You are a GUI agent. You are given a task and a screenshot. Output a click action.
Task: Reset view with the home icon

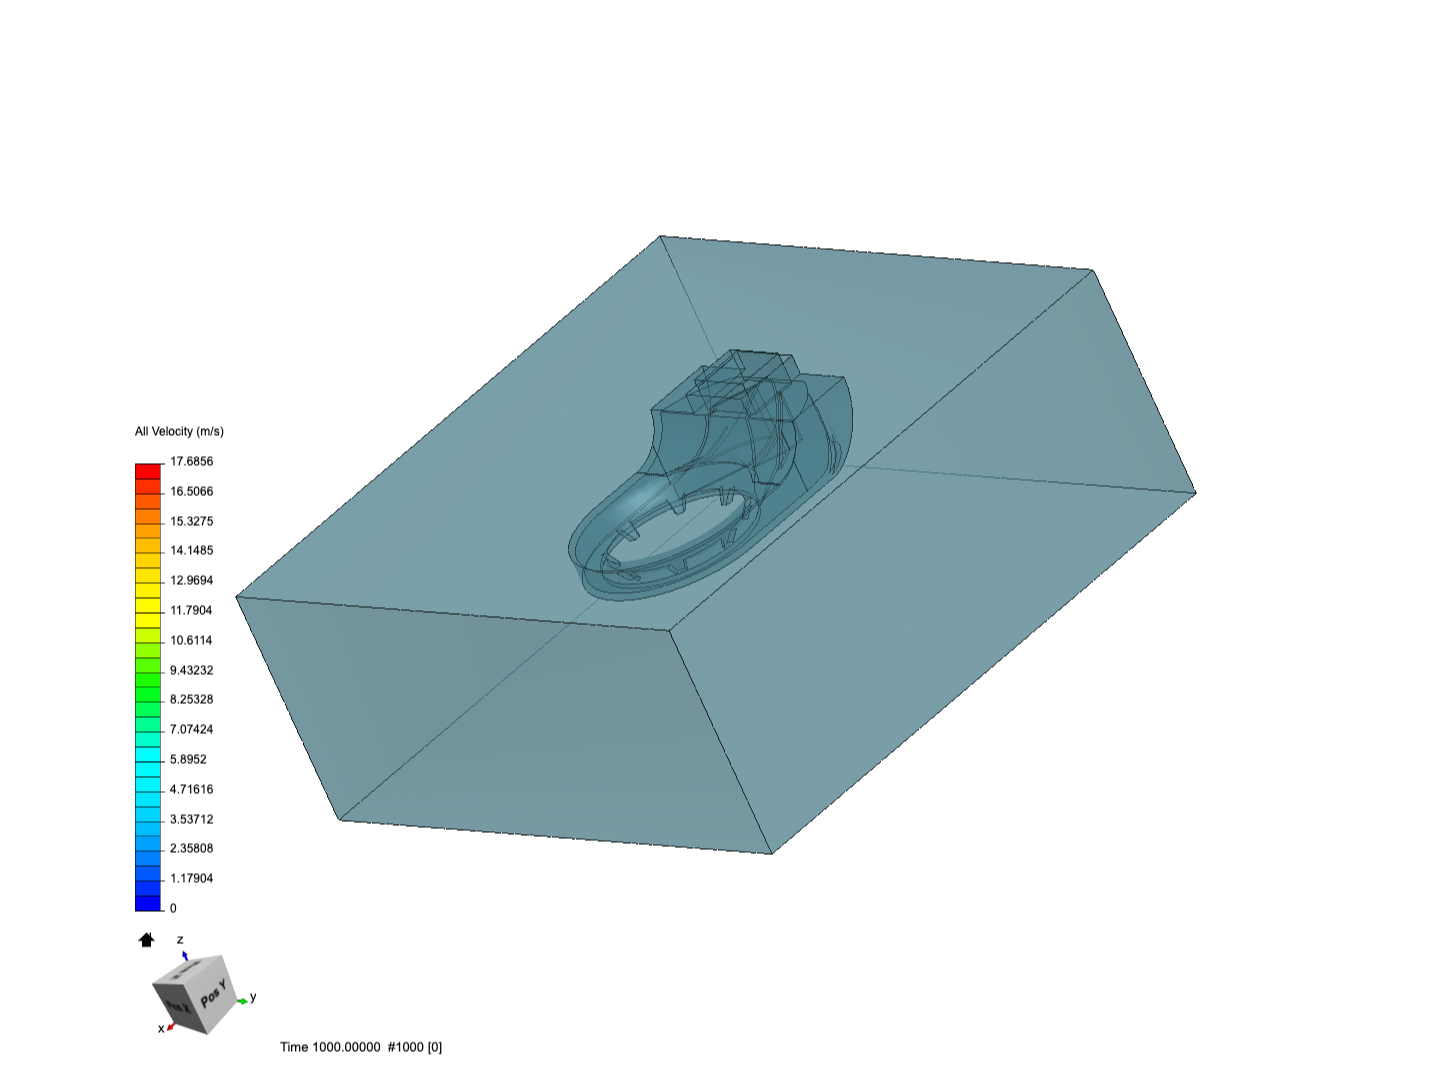pyautogui.click(x=146, y=940)
